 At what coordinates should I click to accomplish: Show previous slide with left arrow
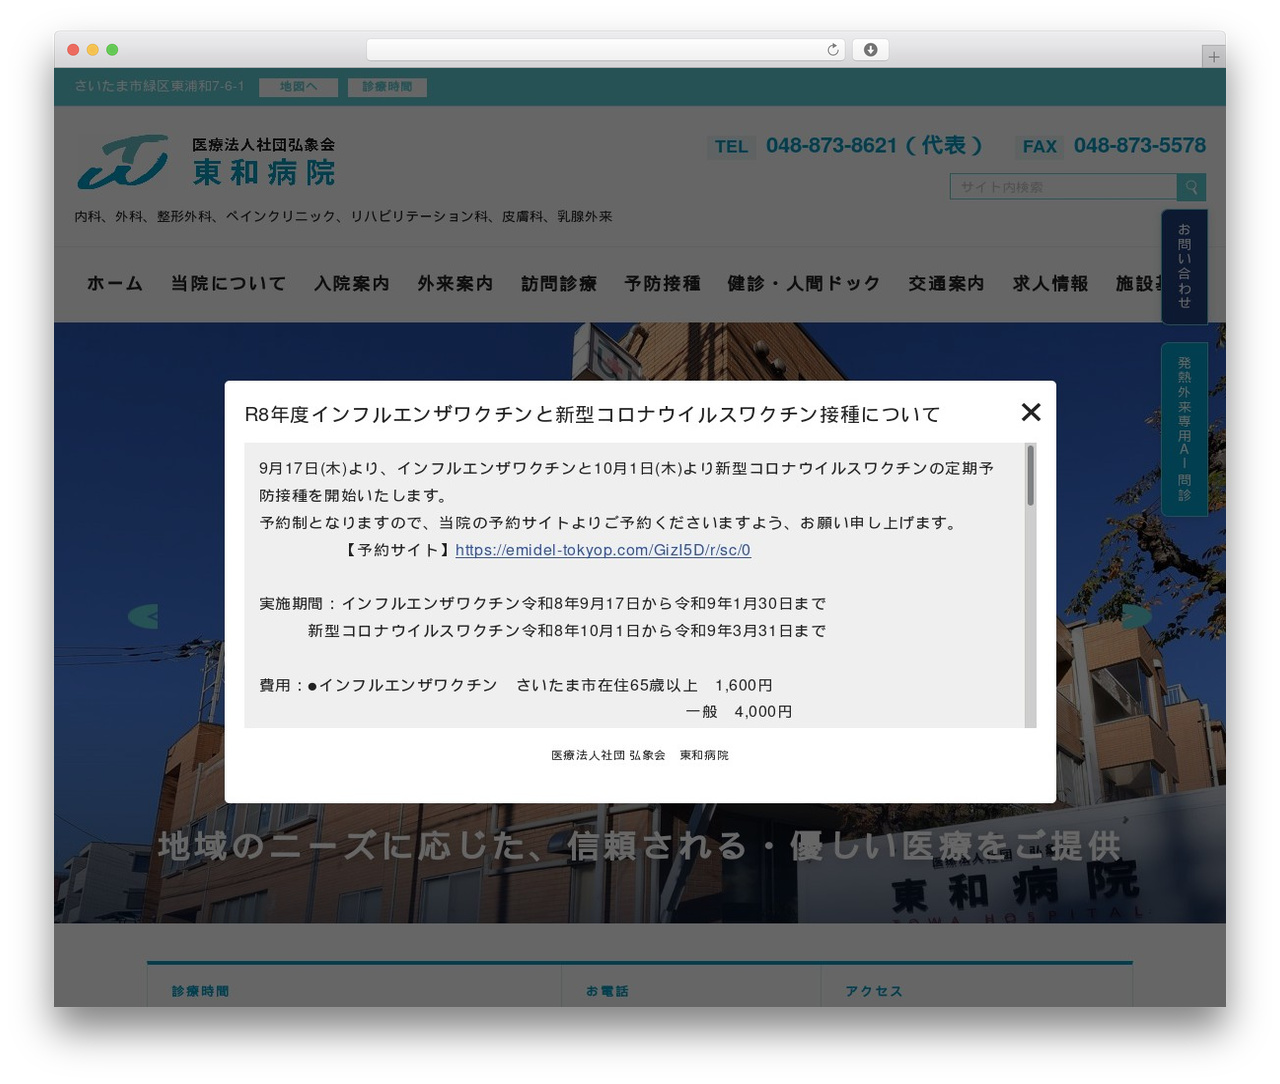143,616
